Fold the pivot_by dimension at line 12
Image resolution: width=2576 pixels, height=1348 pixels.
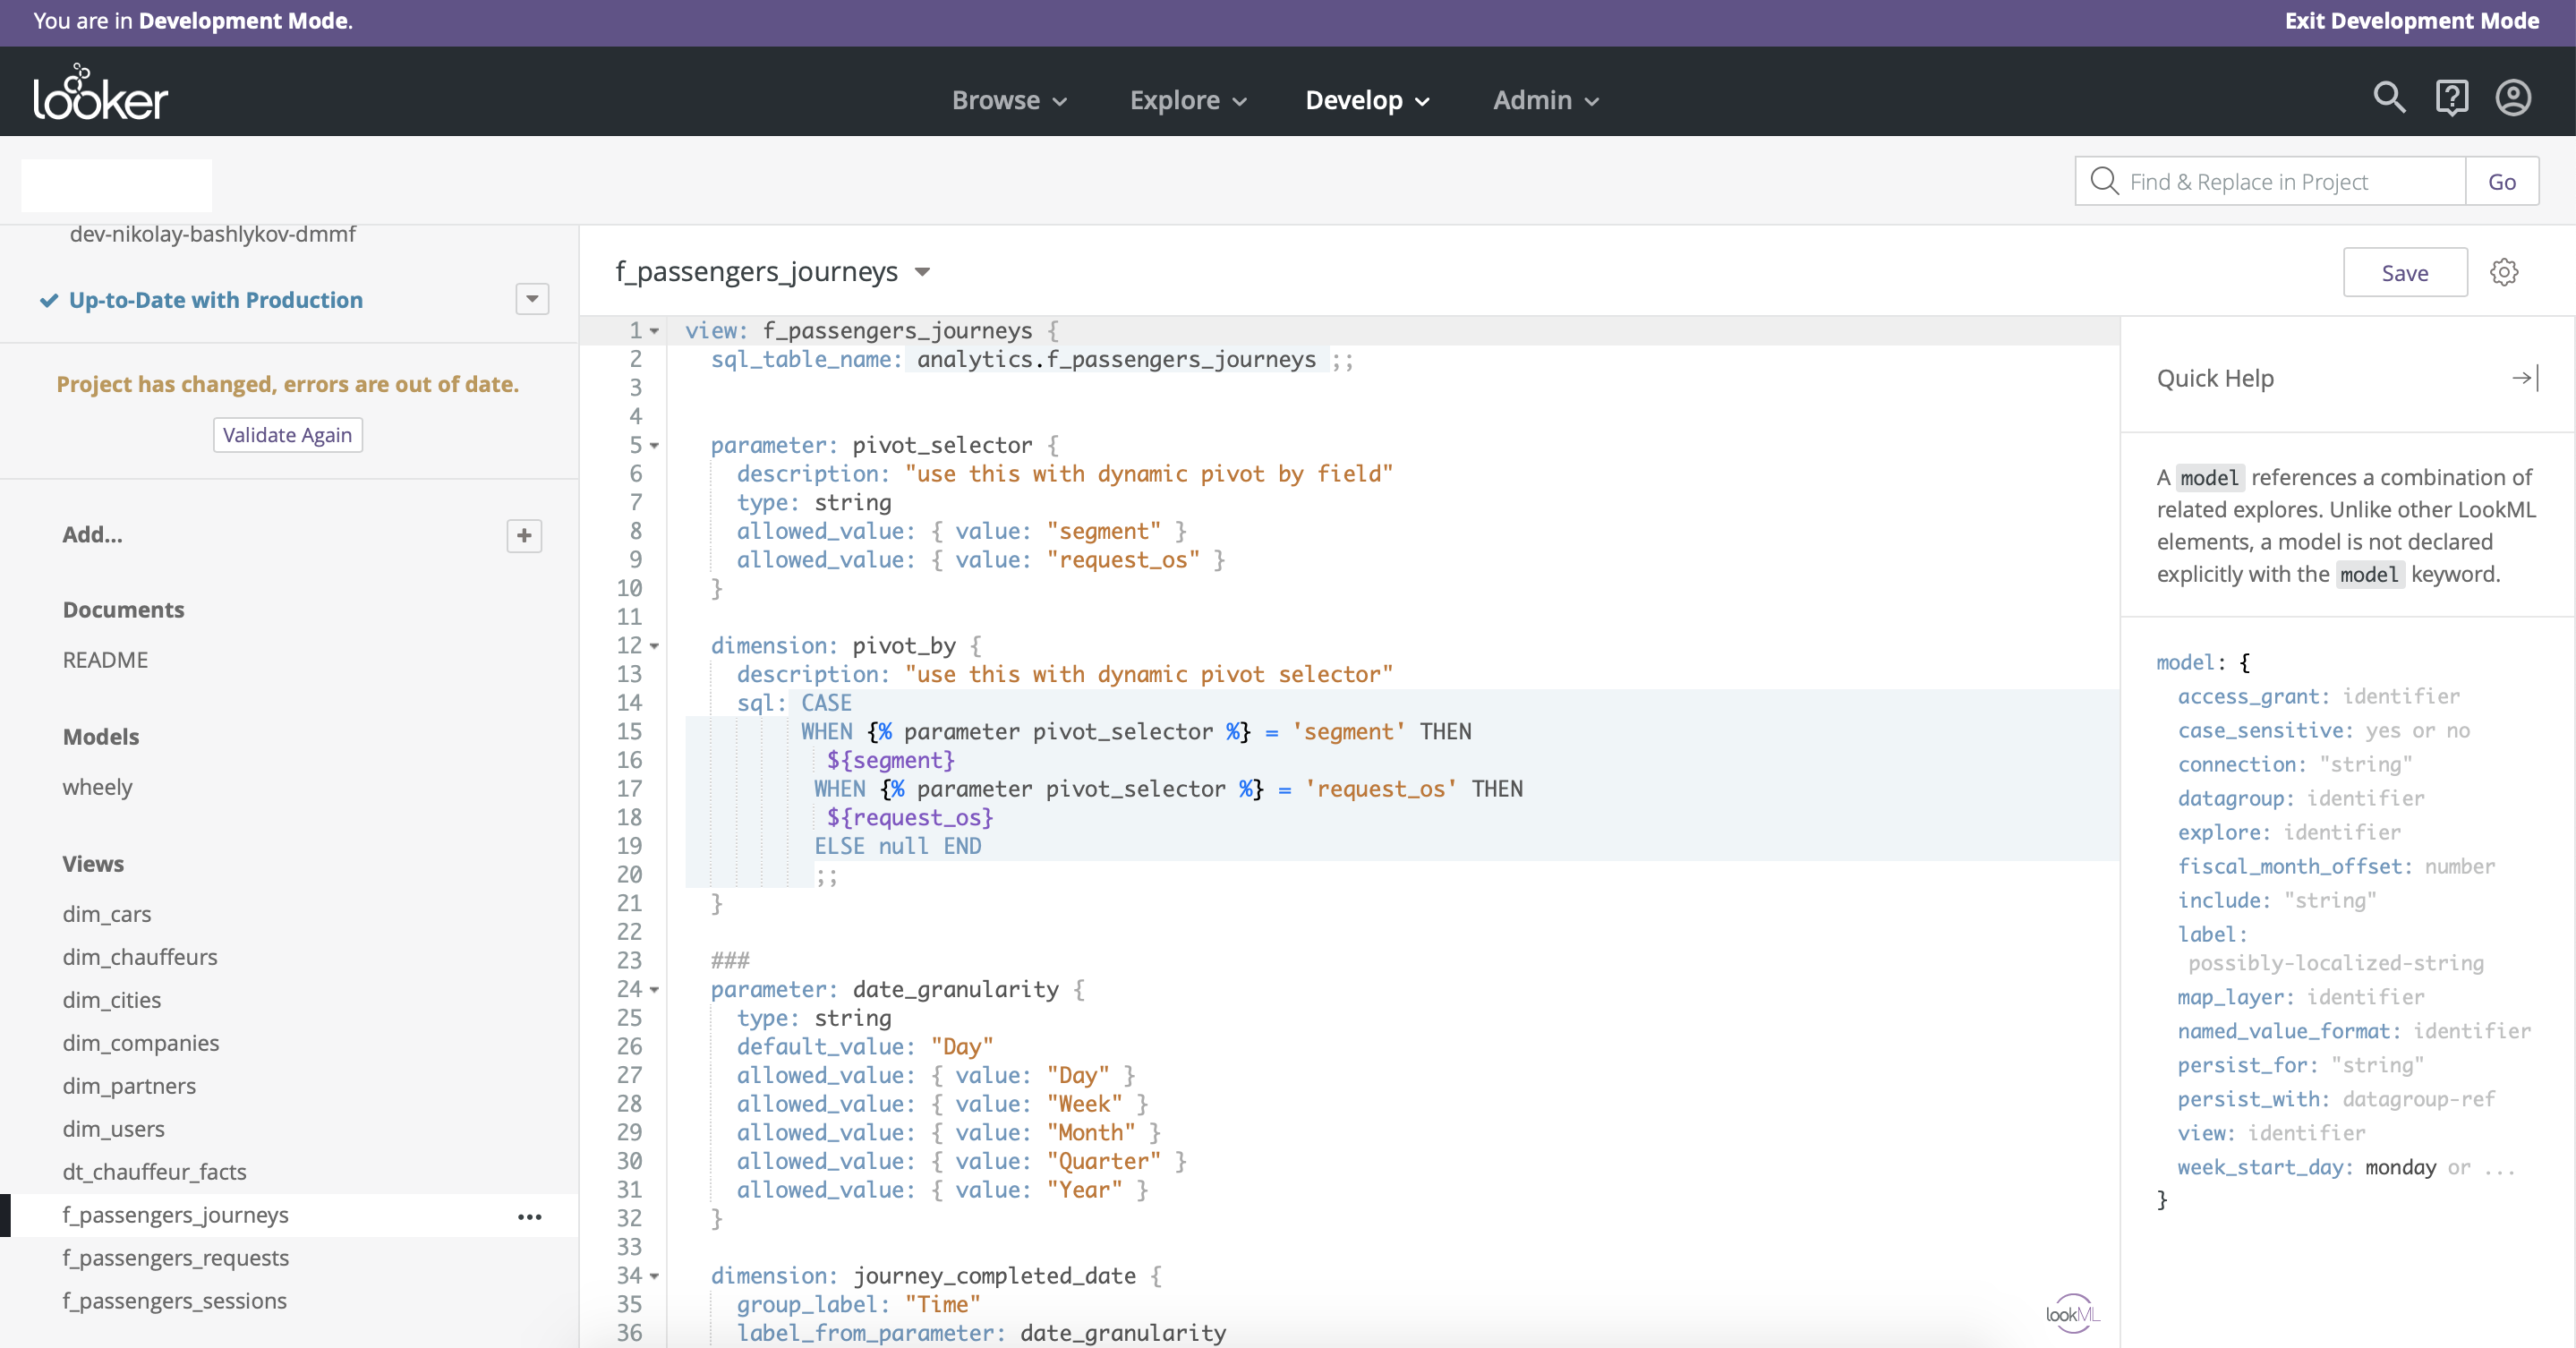[655, 646]
